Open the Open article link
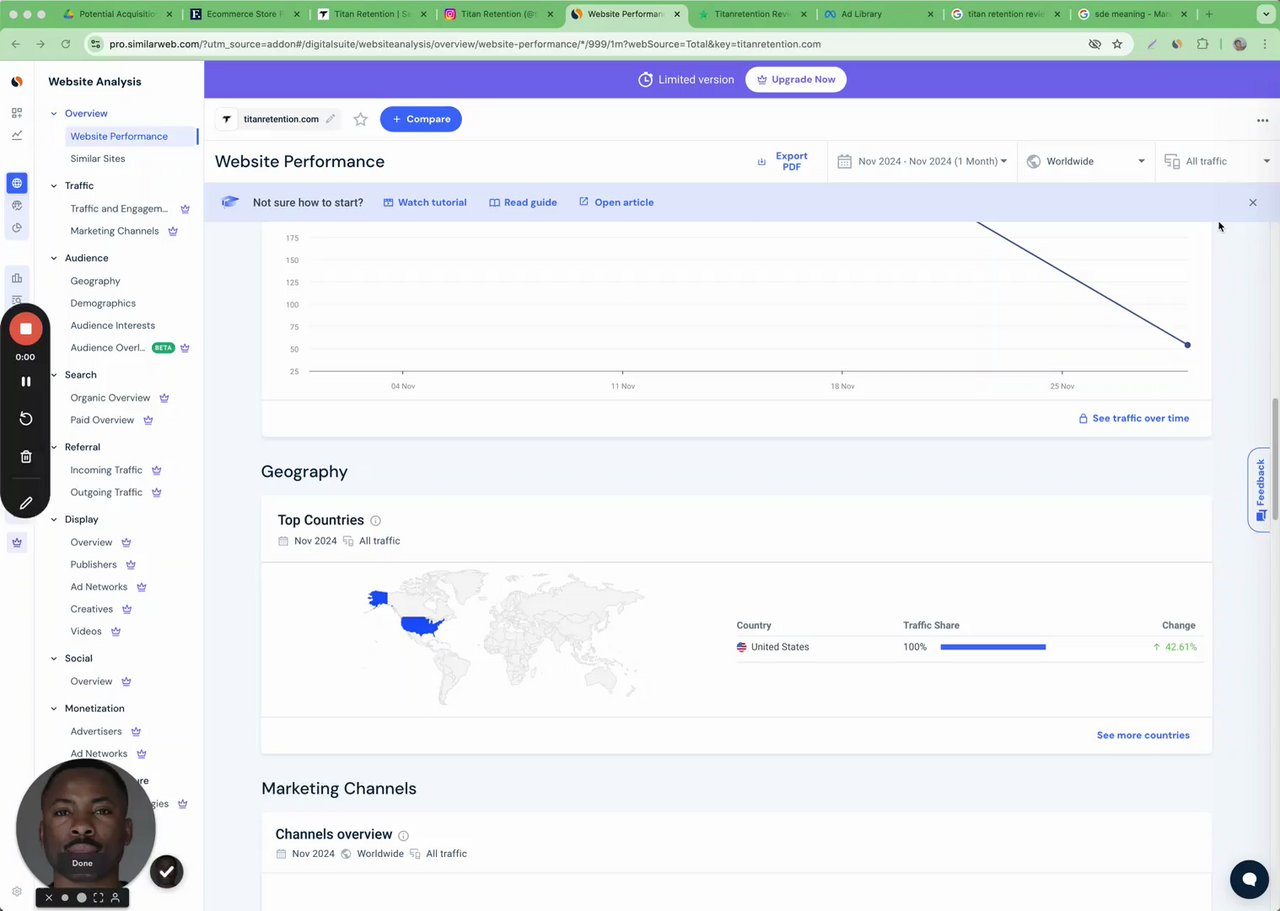 pos(616,202)
